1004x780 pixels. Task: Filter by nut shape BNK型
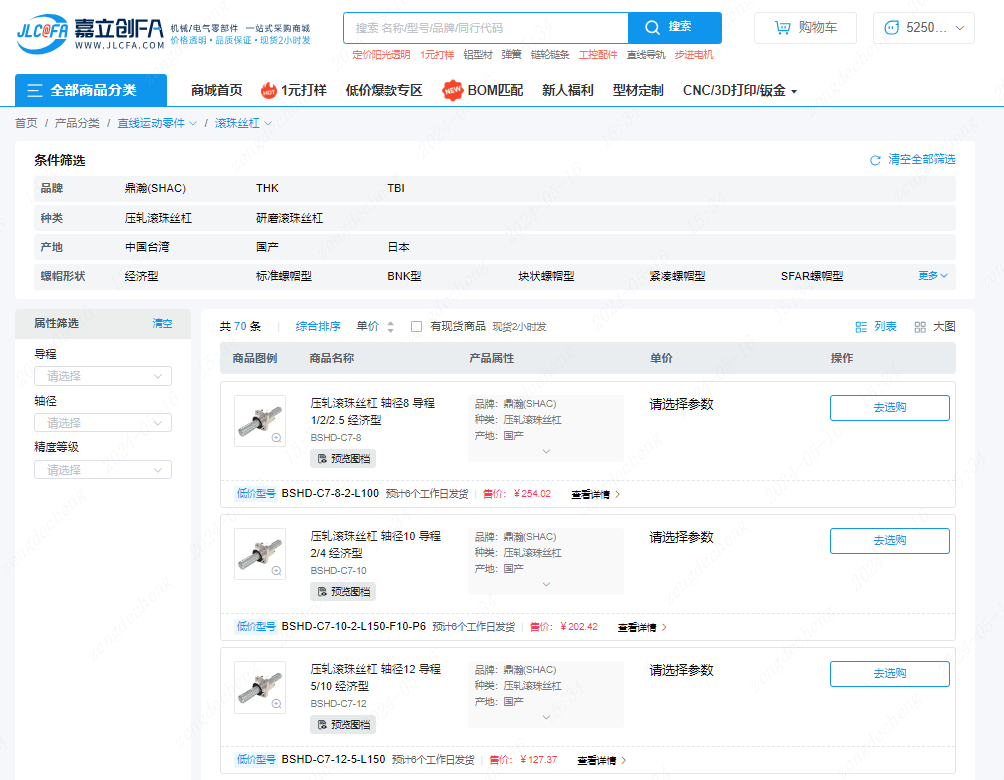point(404,276)
